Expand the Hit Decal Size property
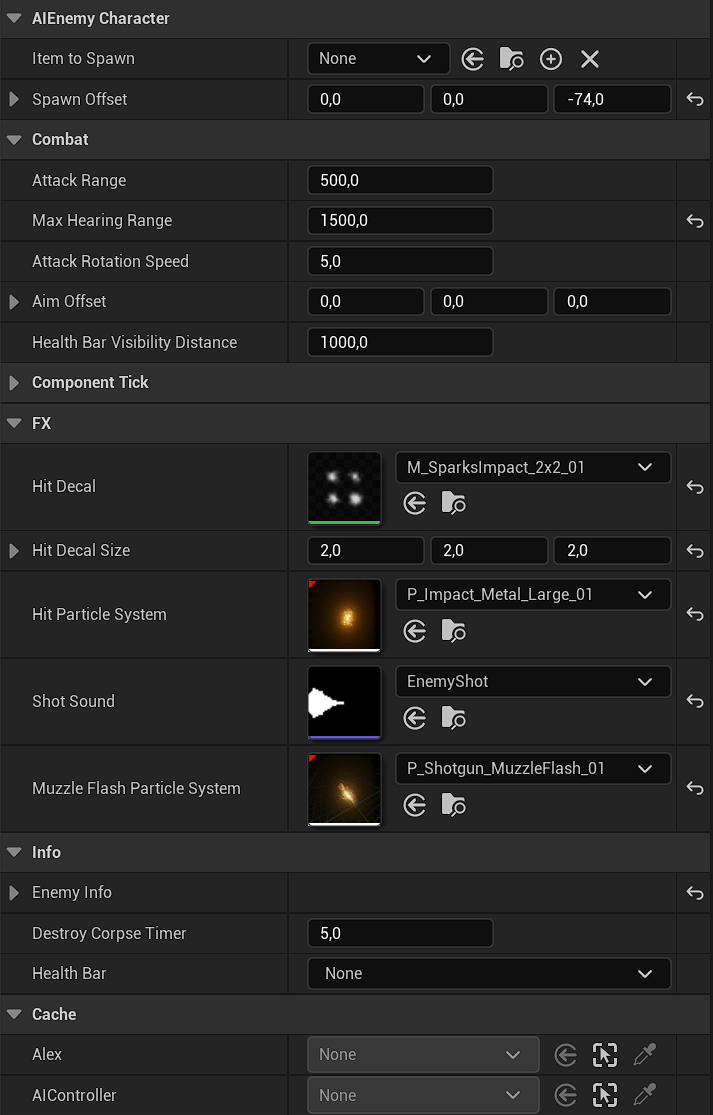Viewport: 713px width, 1115px height. [14, 550]
